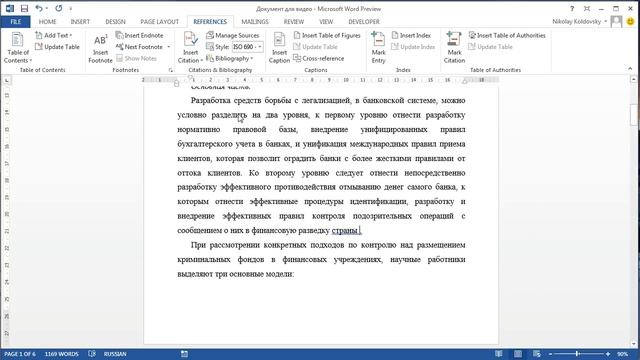Image resolution: width=640 pixels, height=360 pixels.
Task: Collapse the ribbon with the chevron
Action: [630, 69]
